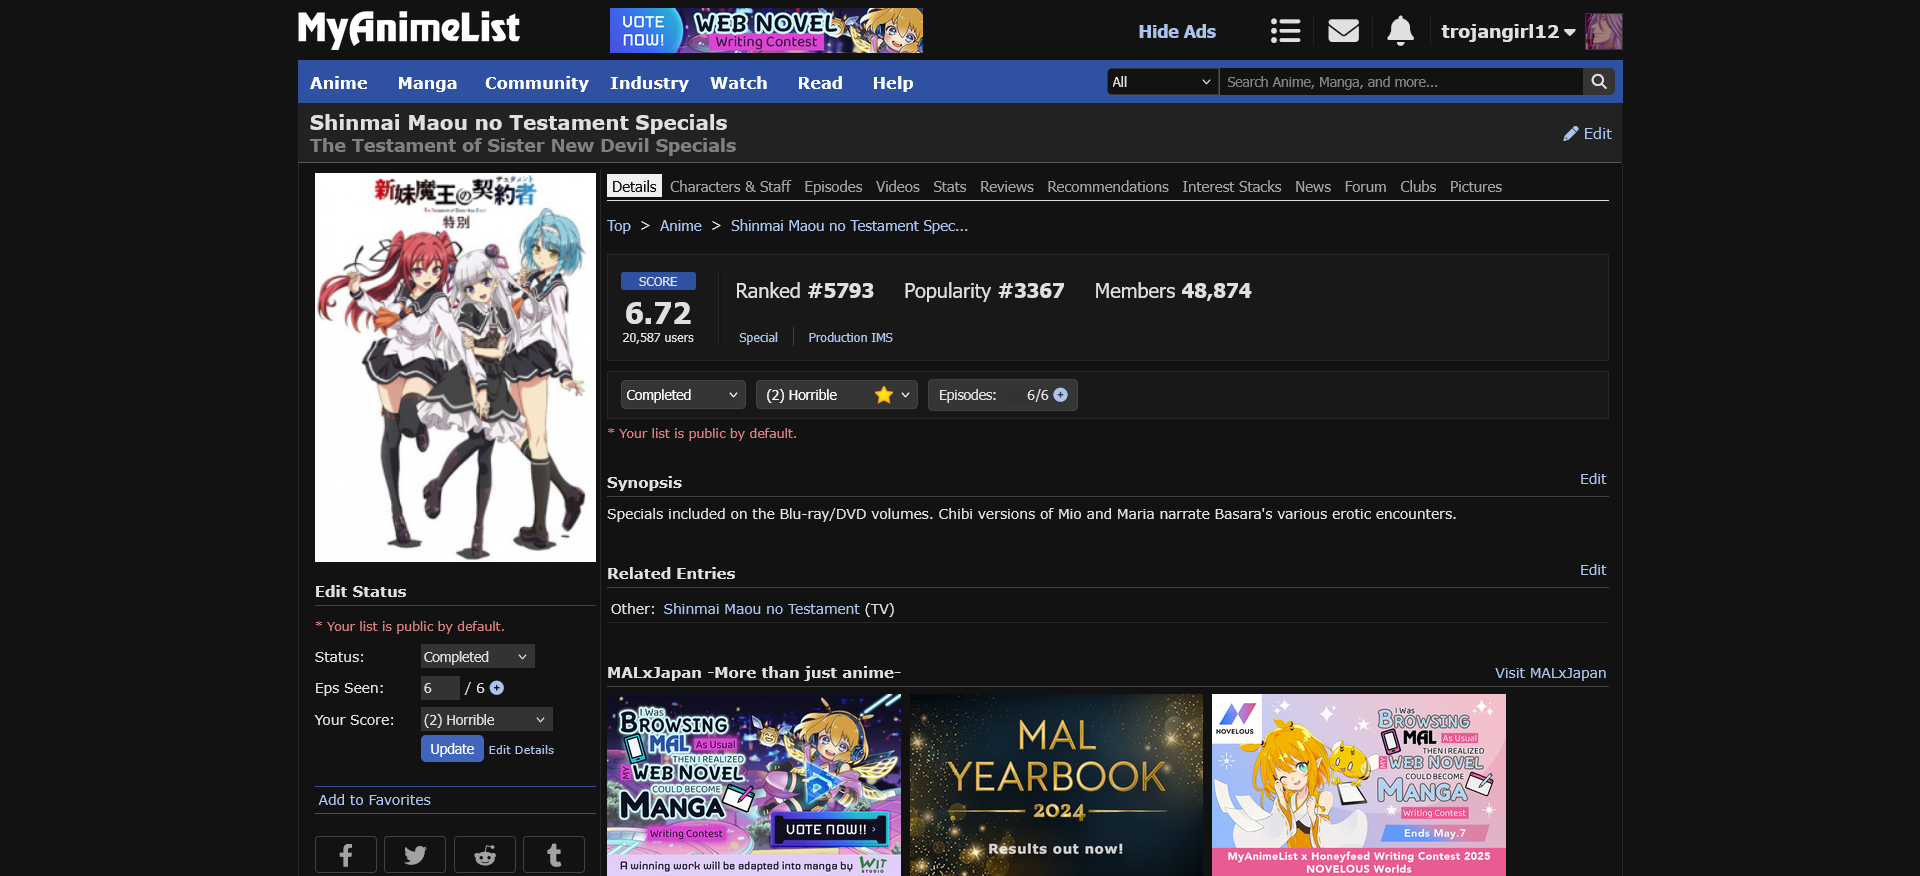The width and height of the screenshot is (1920, 876).
Task: Click the search anime text field
Action: click(x=1400, y=82)
